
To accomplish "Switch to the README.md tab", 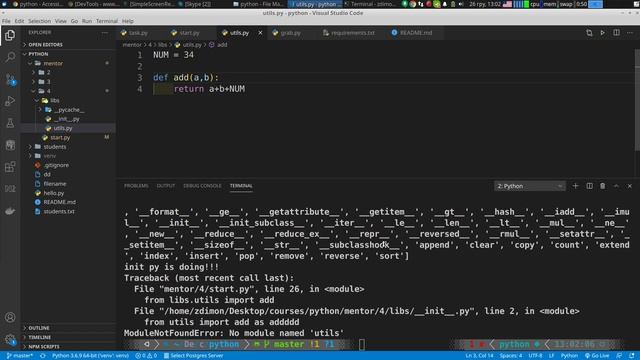I will coord(416,33).
